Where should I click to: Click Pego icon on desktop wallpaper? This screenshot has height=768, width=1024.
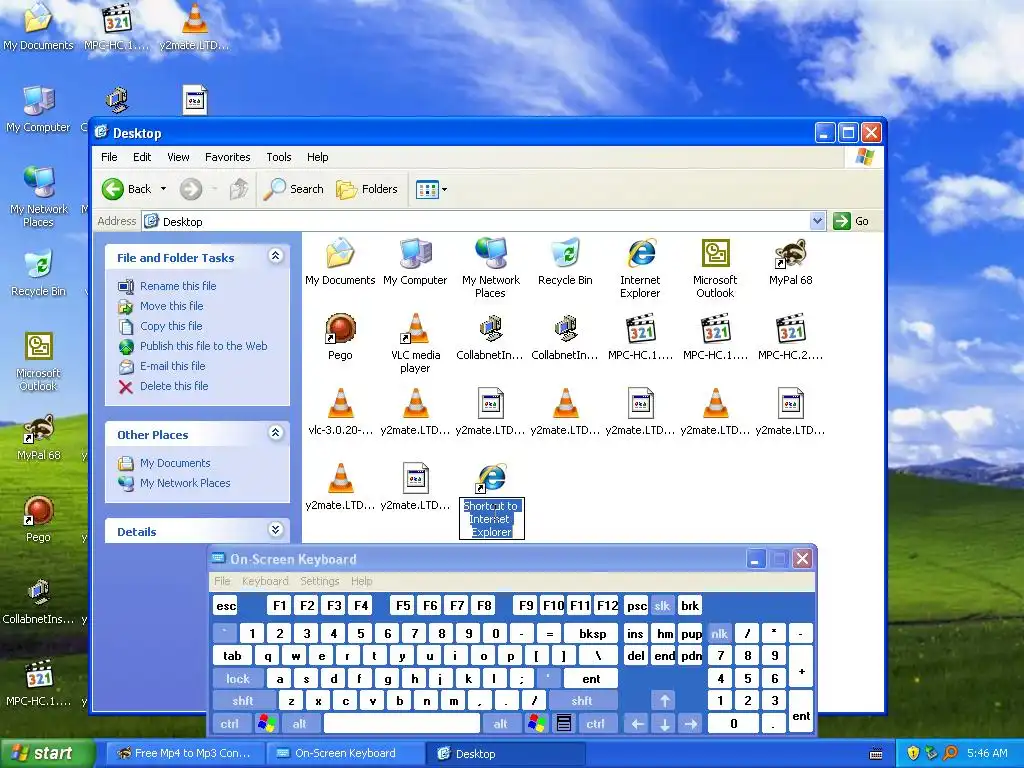[39, 511]
